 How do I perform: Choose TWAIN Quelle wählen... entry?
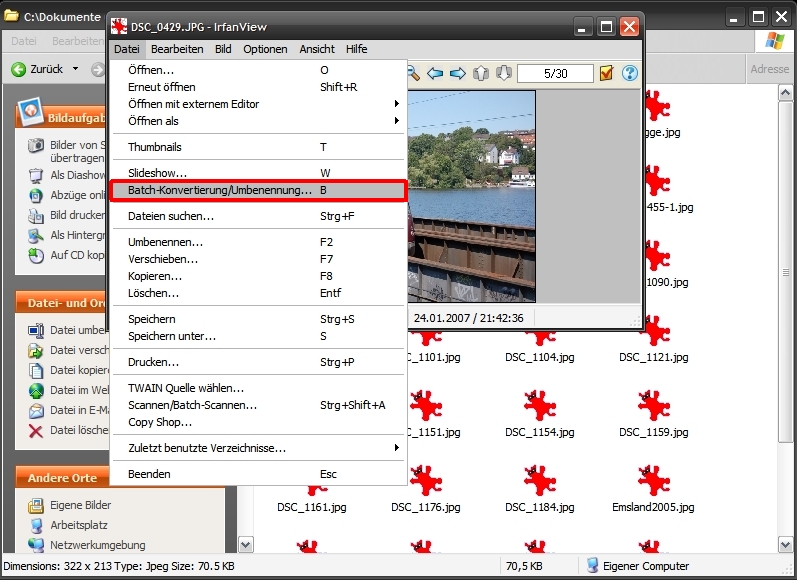259,388
